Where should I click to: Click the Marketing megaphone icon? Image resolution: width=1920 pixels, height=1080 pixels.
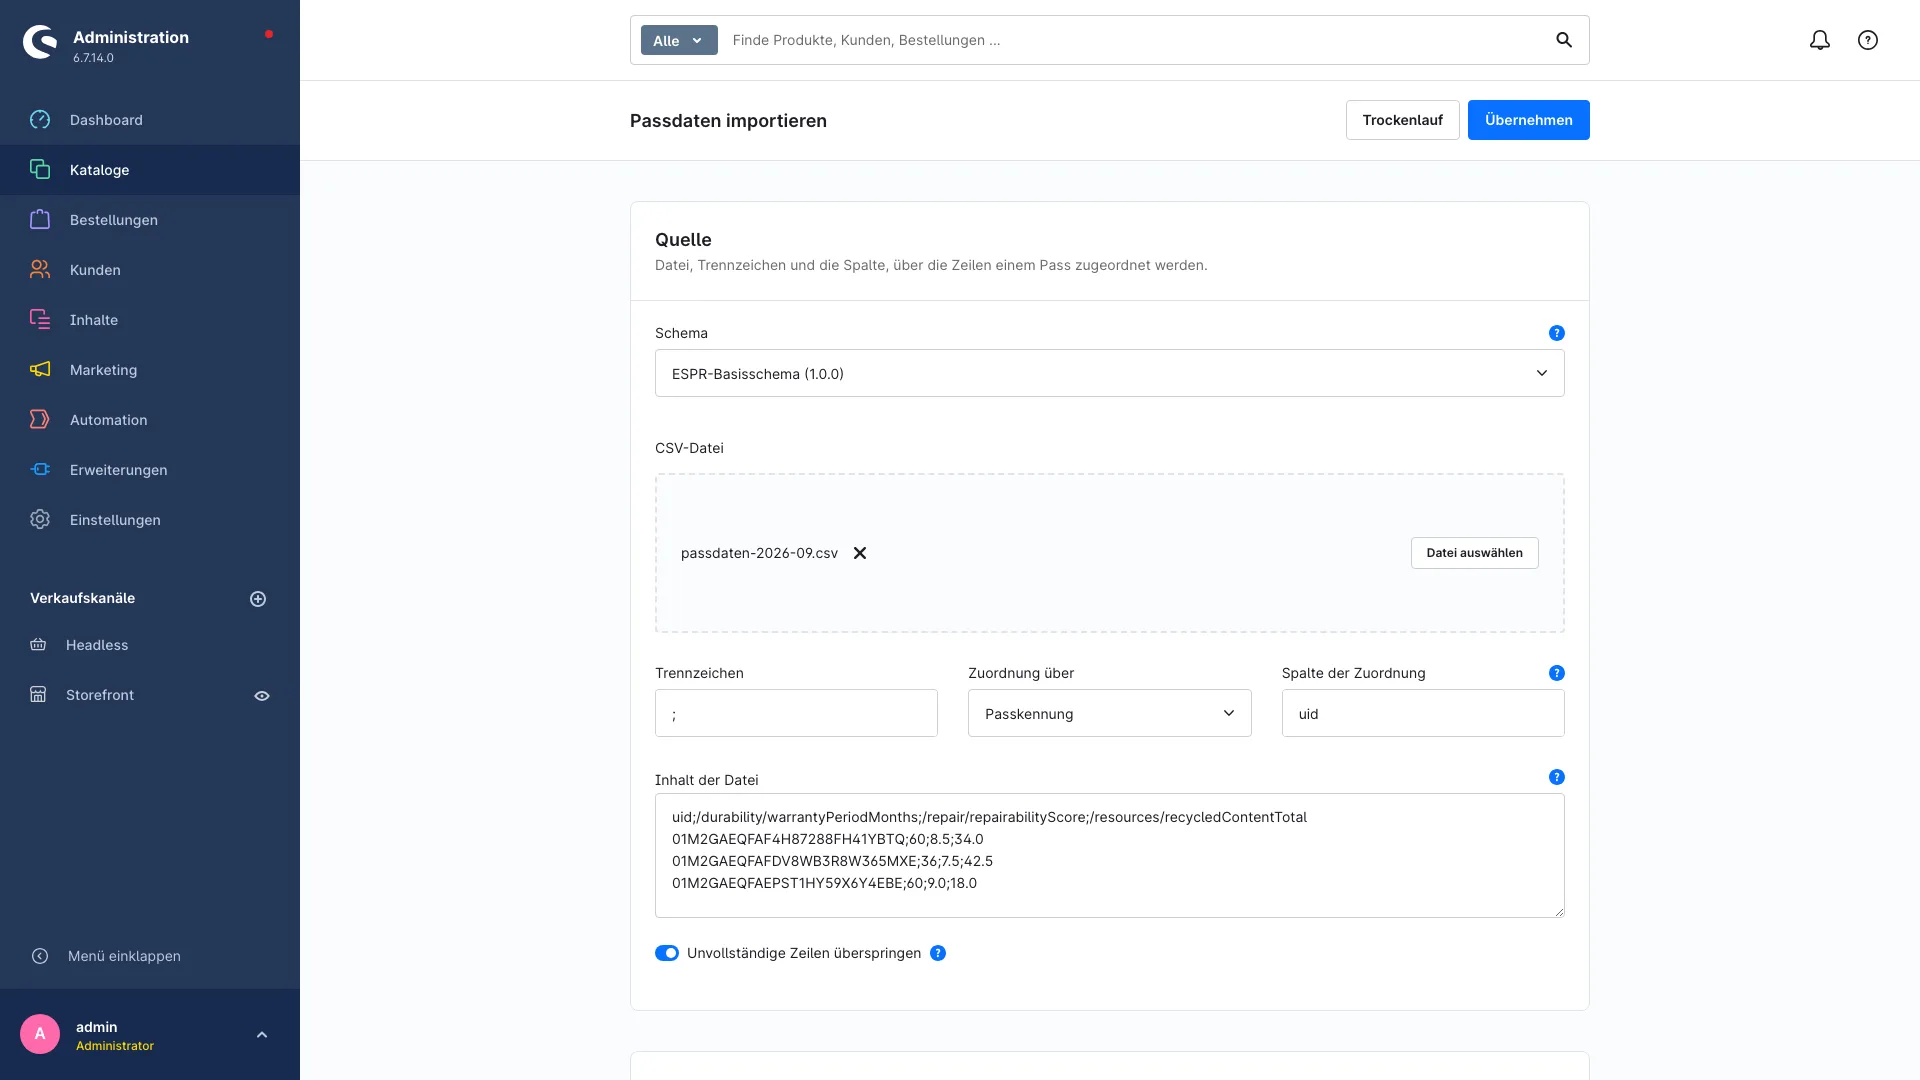[x=40, y=370]
